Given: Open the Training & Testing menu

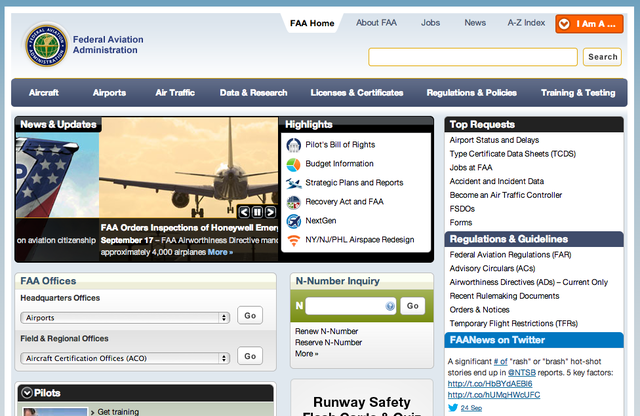Looking at the screenshot, I should coord(578,93).
